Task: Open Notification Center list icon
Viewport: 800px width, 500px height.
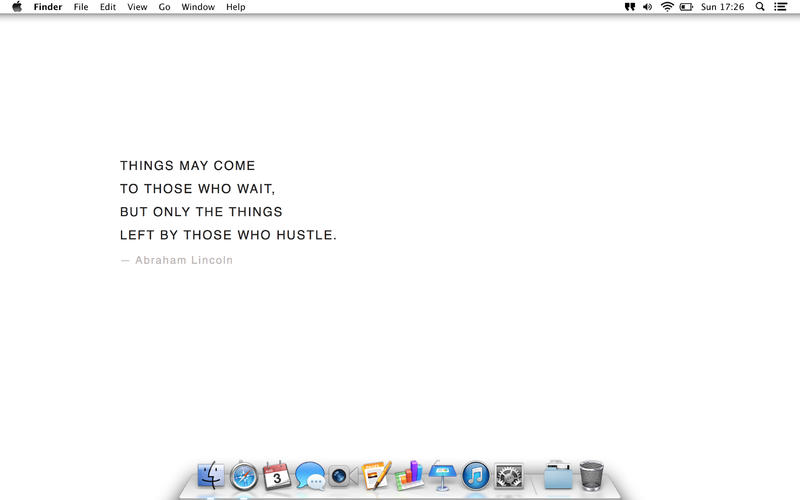Action: [780, 7]
